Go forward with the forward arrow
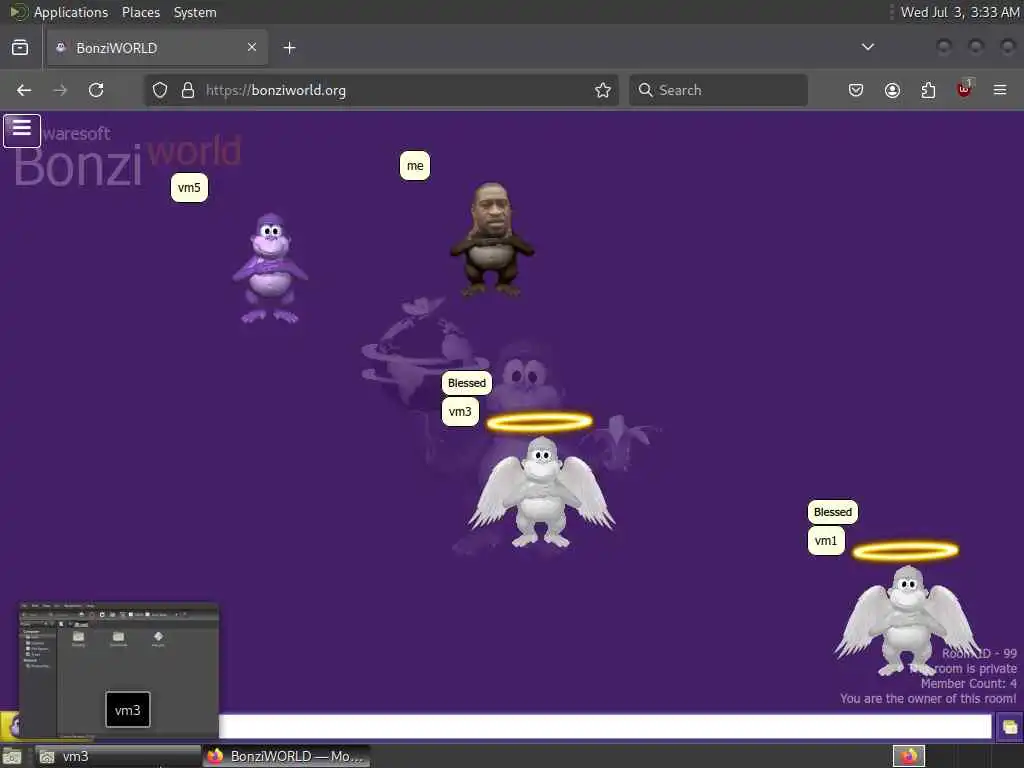 point(60,90)
